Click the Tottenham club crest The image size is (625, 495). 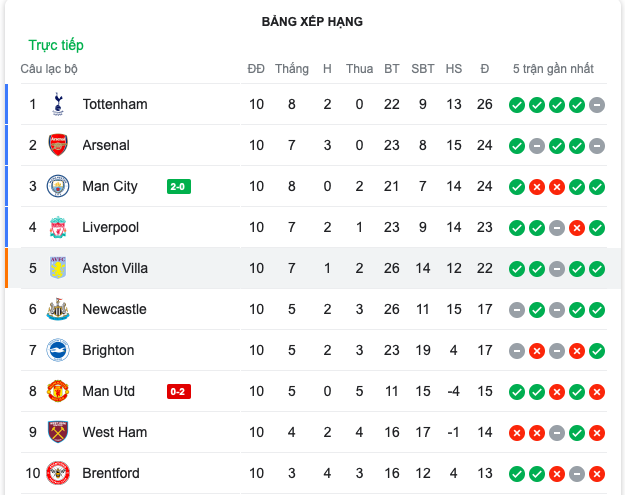(58, 104)
